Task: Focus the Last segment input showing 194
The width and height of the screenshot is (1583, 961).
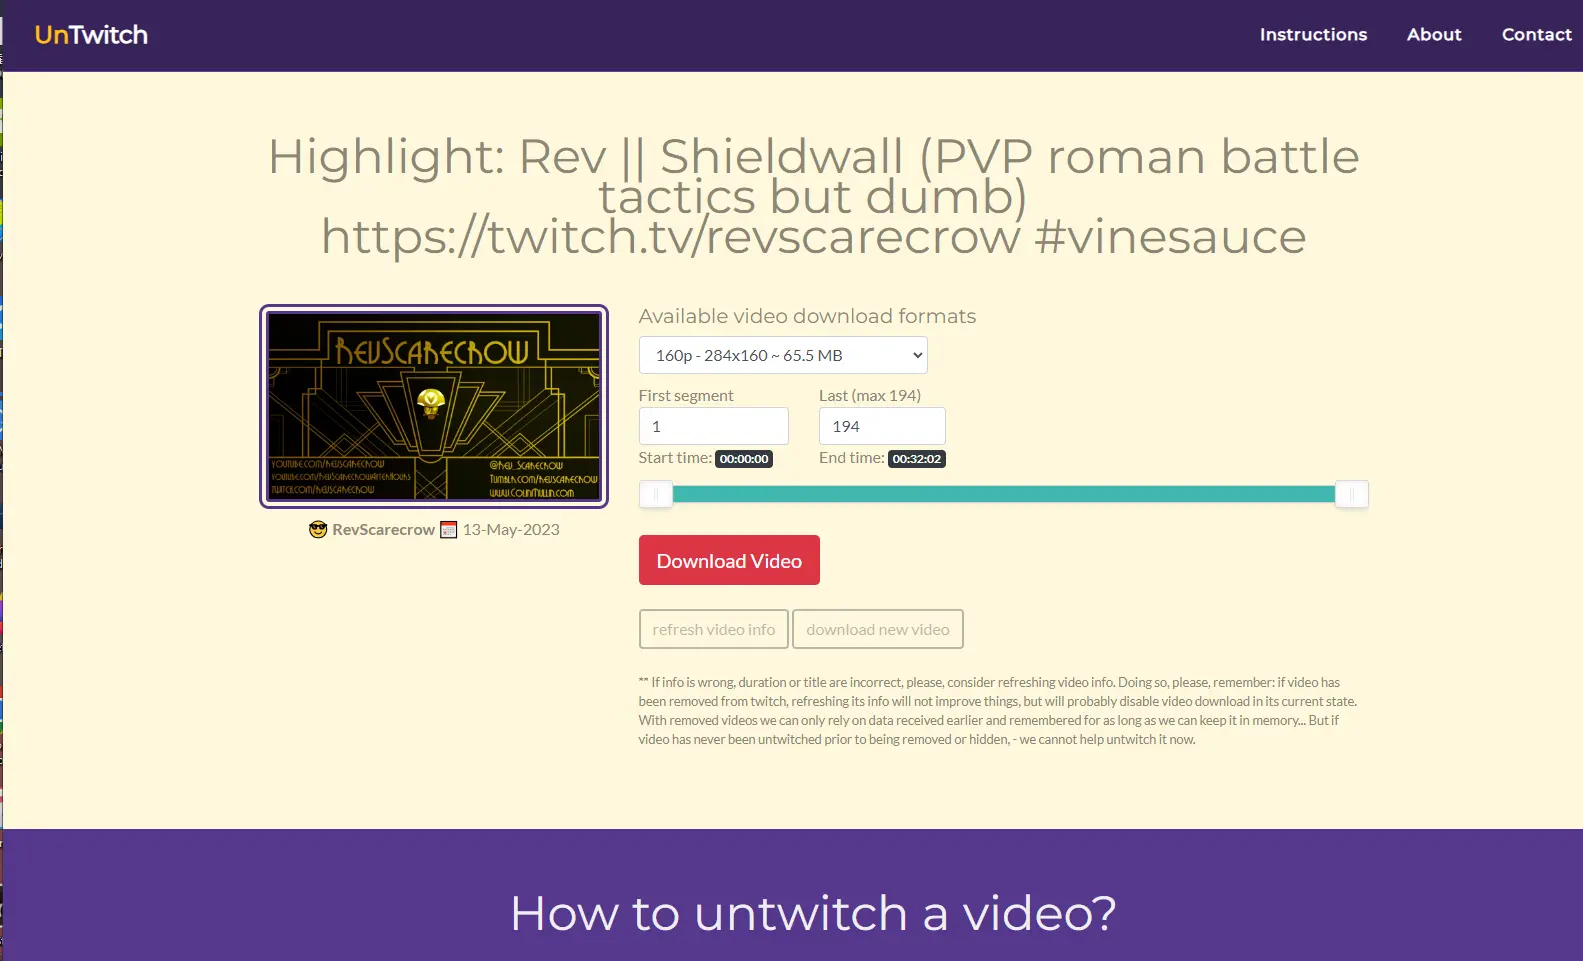Action: (882, 426)
